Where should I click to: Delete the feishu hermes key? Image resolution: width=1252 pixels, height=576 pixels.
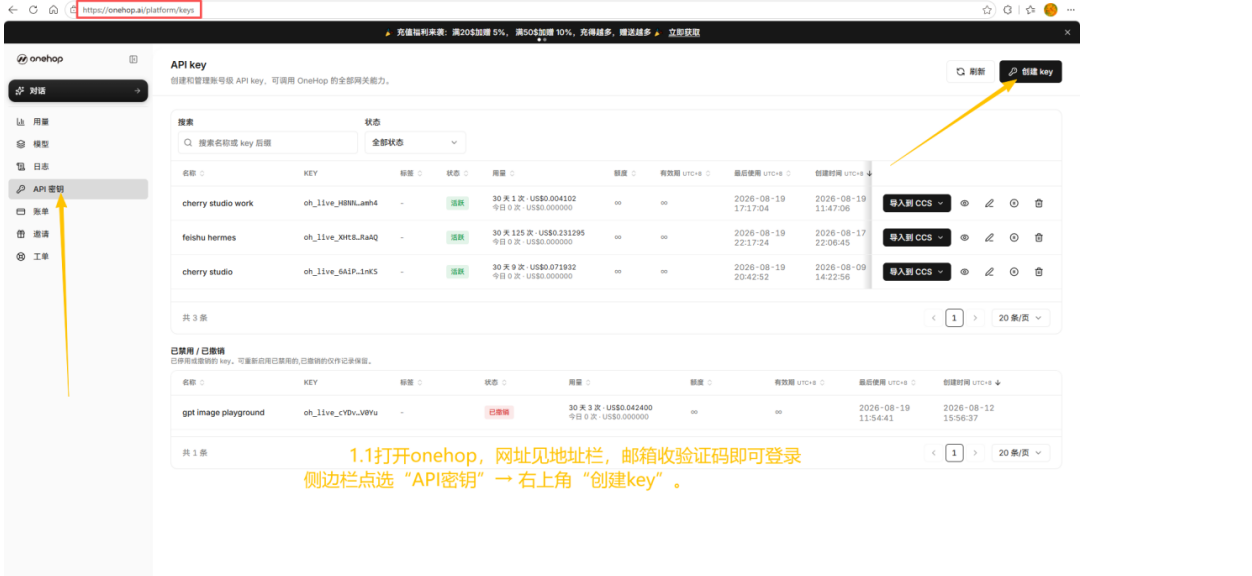[x=1038, y=237]
